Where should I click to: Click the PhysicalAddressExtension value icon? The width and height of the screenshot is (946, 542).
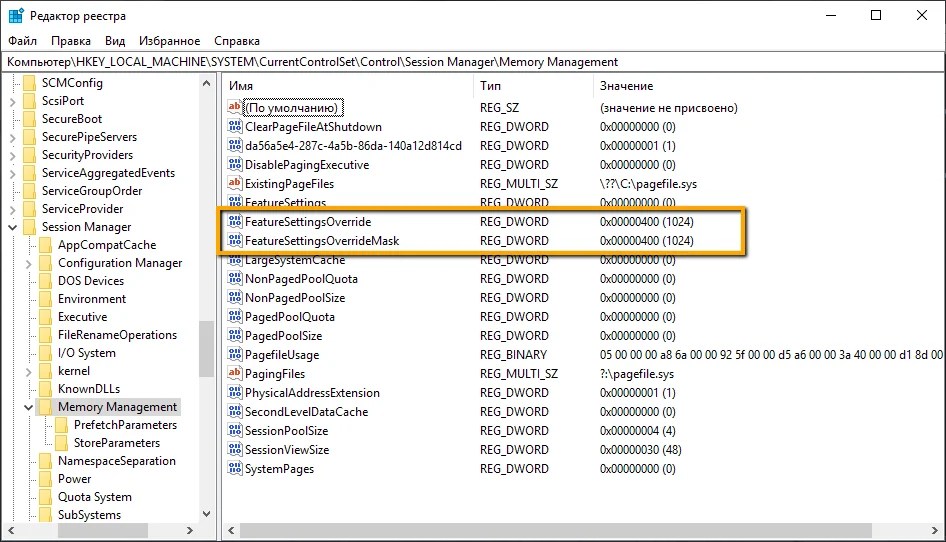[235, 392]
